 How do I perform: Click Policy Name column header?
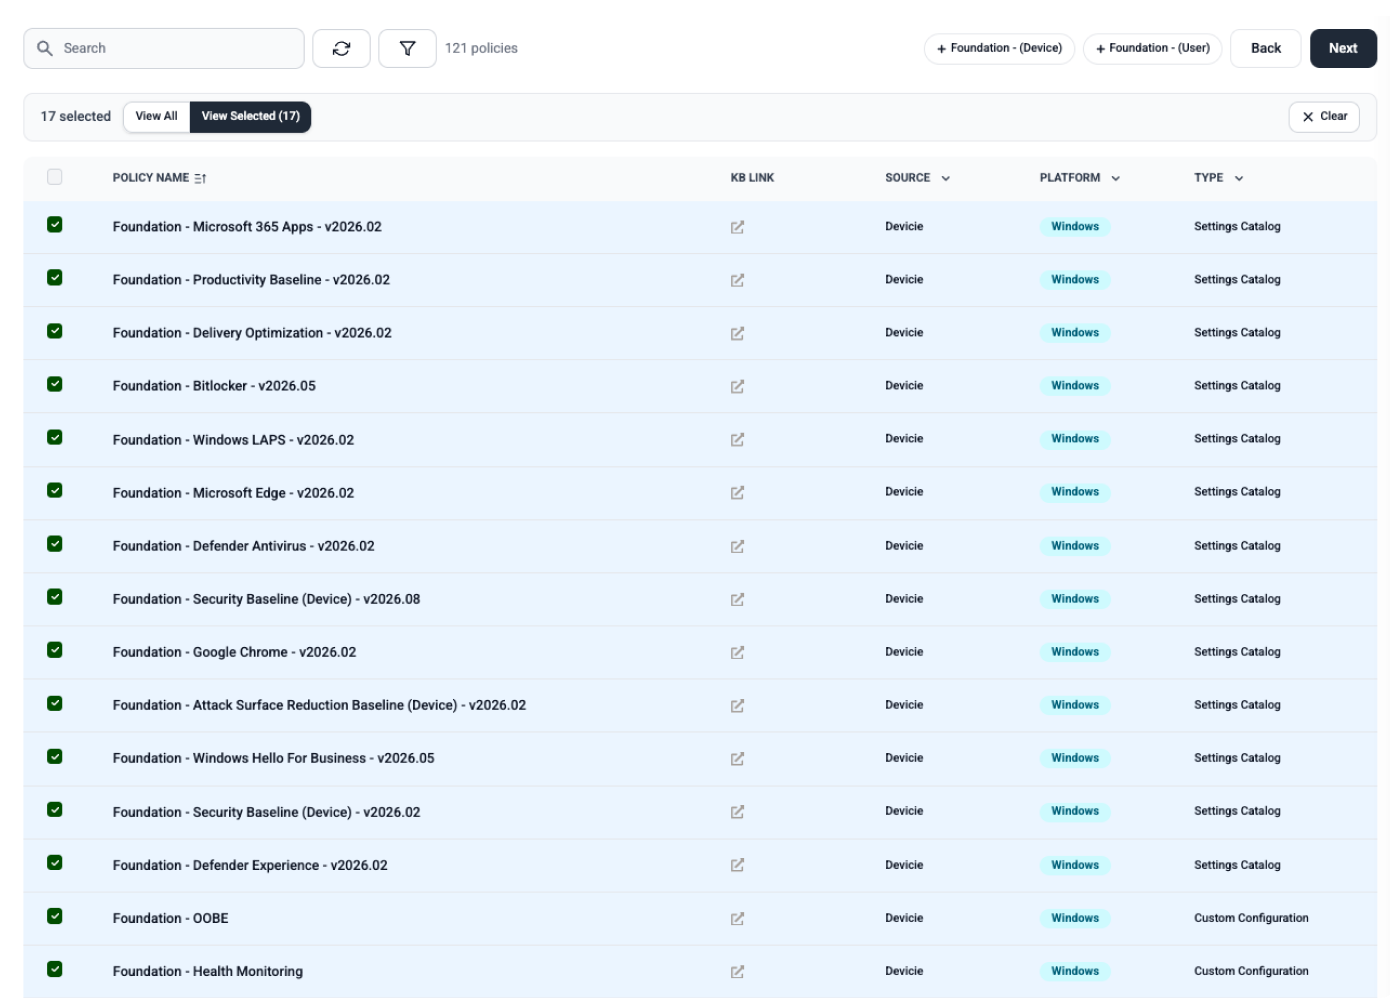151,177
